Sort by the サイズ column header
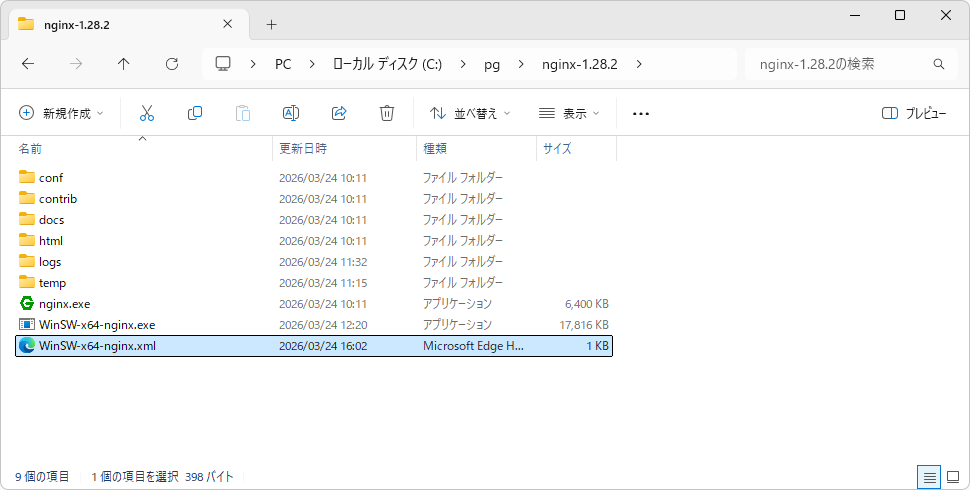 click(576, 148)
